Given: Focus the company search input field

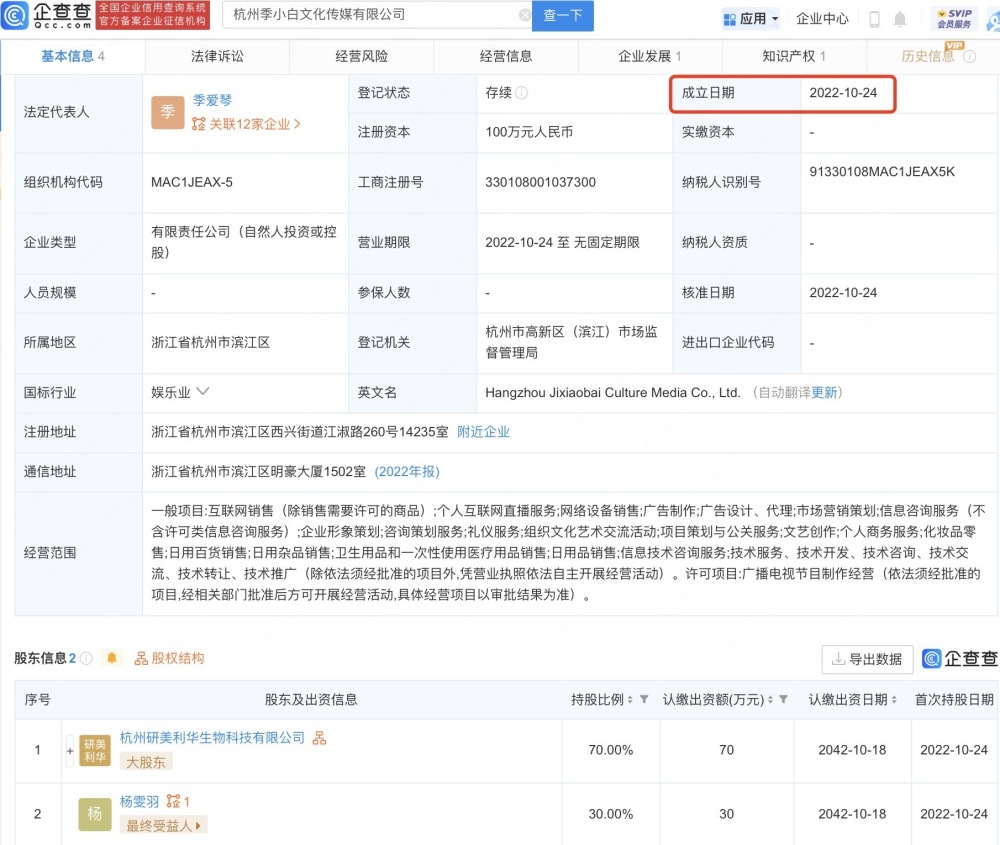Looking at the screenshot, I should [376, 15].
